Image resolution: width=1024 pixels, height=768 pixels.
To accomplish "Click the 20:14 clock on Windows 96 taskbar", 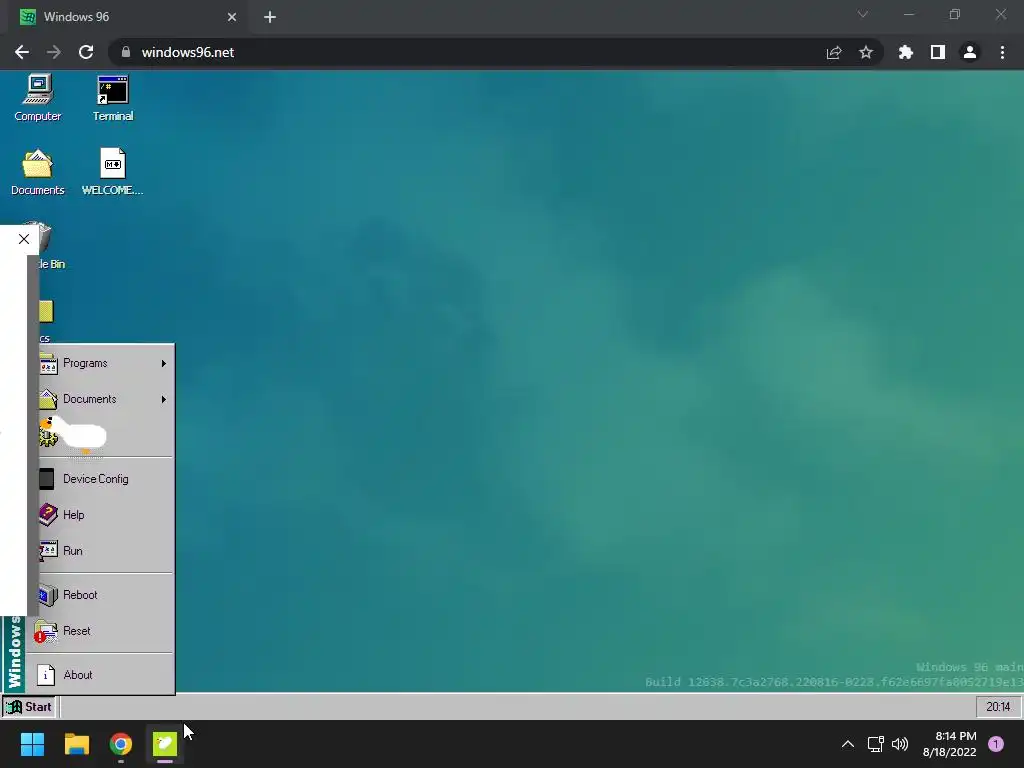I will [x=998, y=707].
